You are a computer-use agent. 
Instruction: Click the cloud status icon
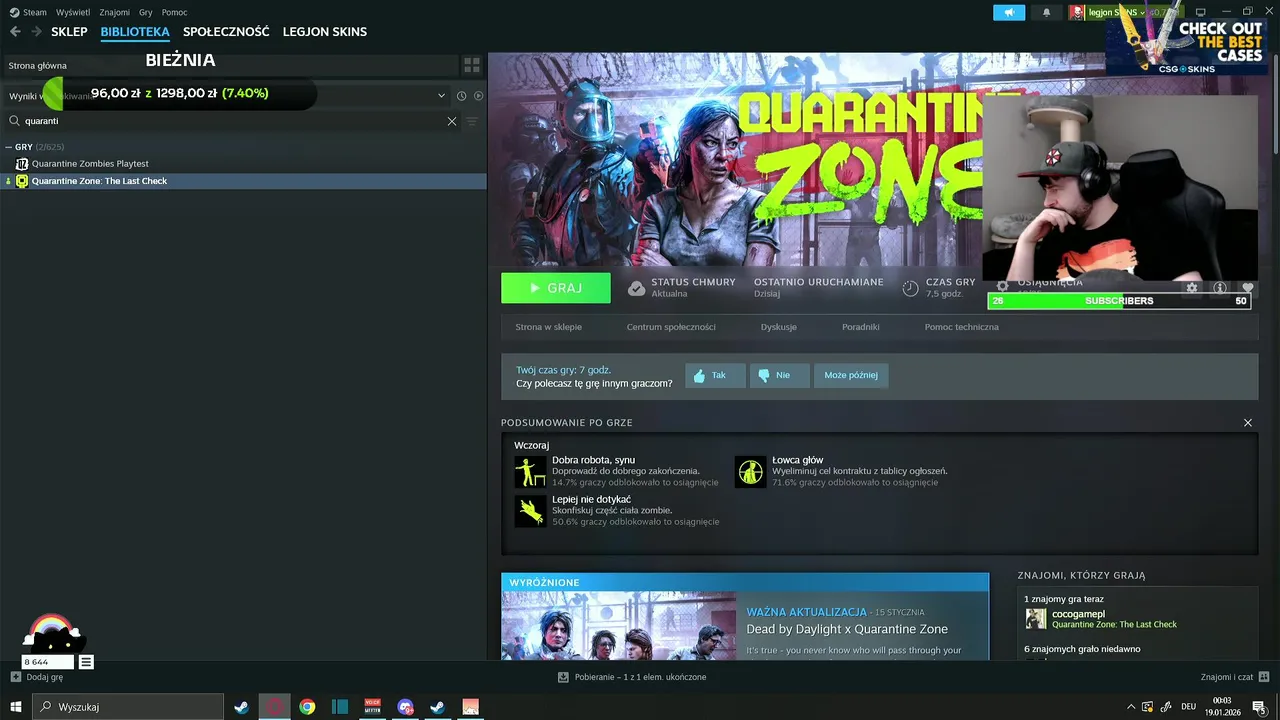(636, 288)
